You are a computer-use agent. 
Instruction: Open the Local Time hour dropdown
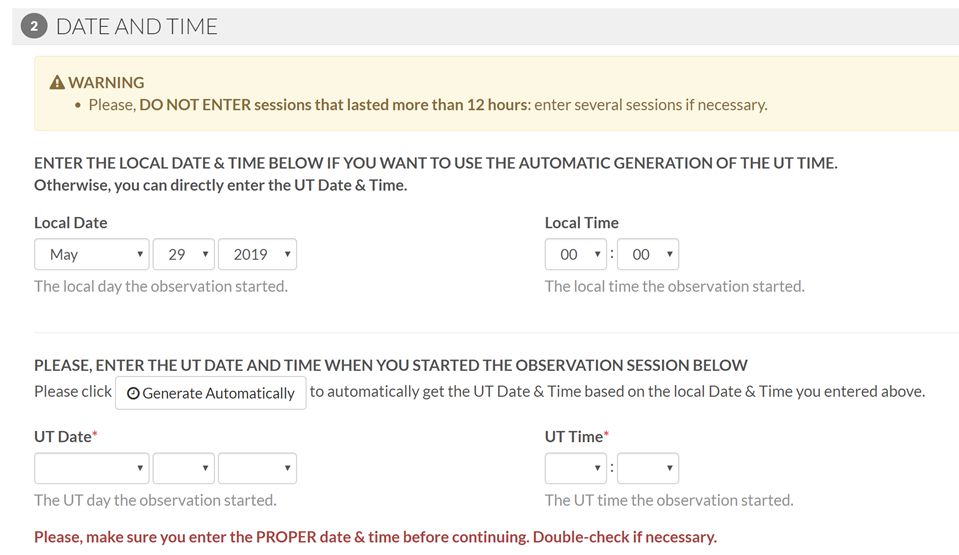(x=576, y=254)
